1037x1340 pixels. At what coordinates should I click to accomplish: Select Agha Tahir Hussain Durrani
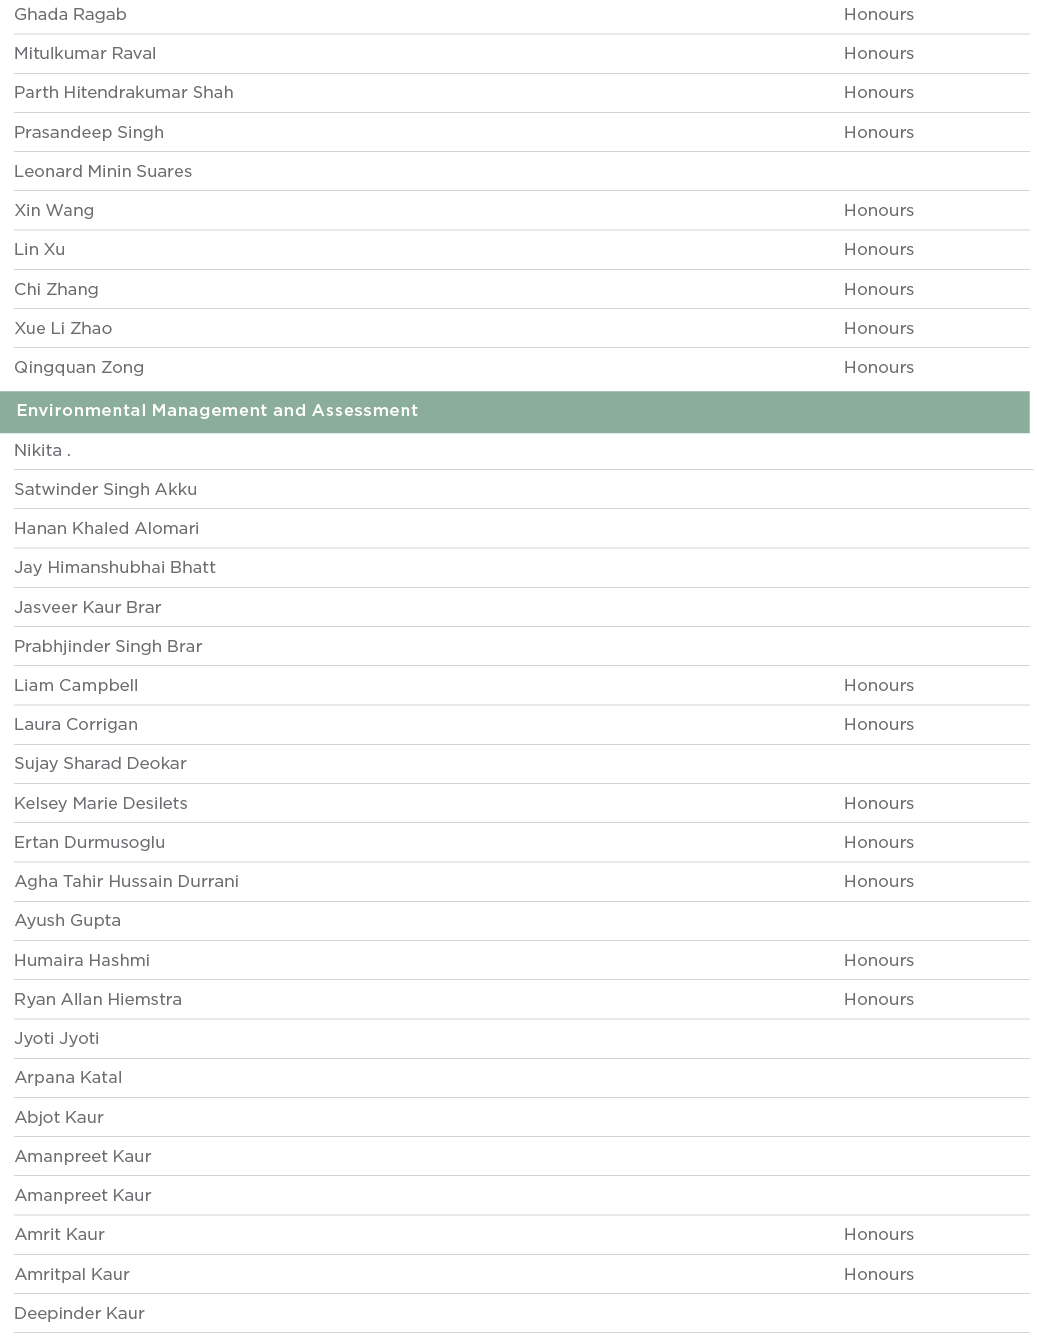point(127,882)
